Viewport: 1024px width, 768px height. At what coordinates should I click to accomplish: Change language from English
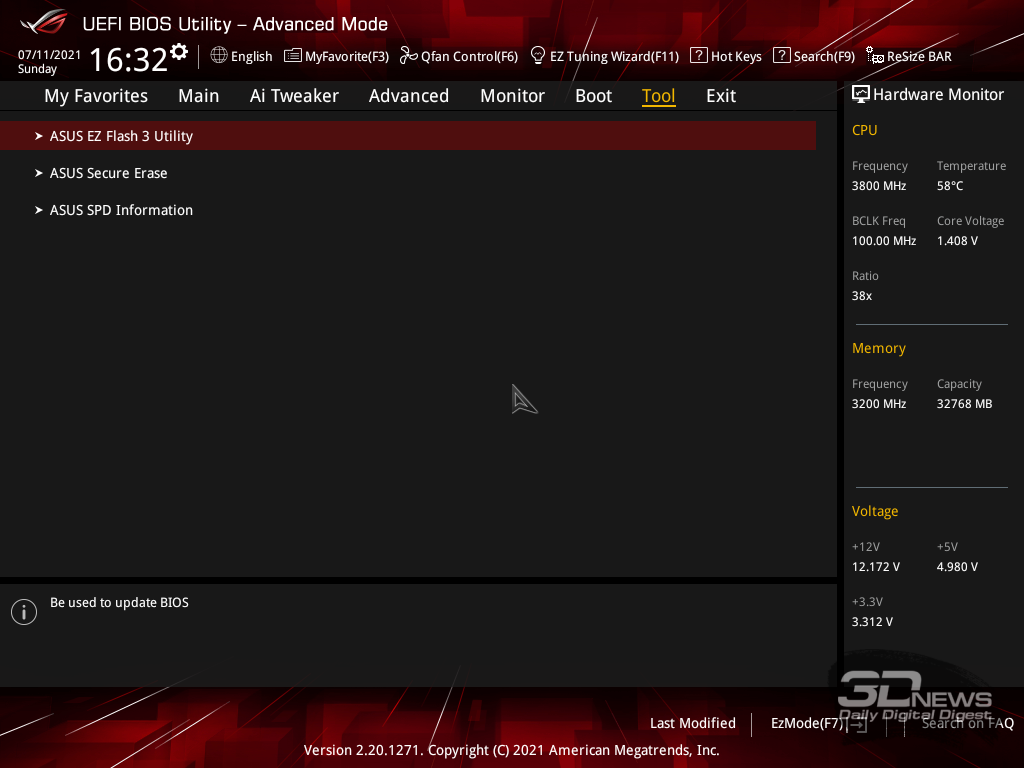251,57
